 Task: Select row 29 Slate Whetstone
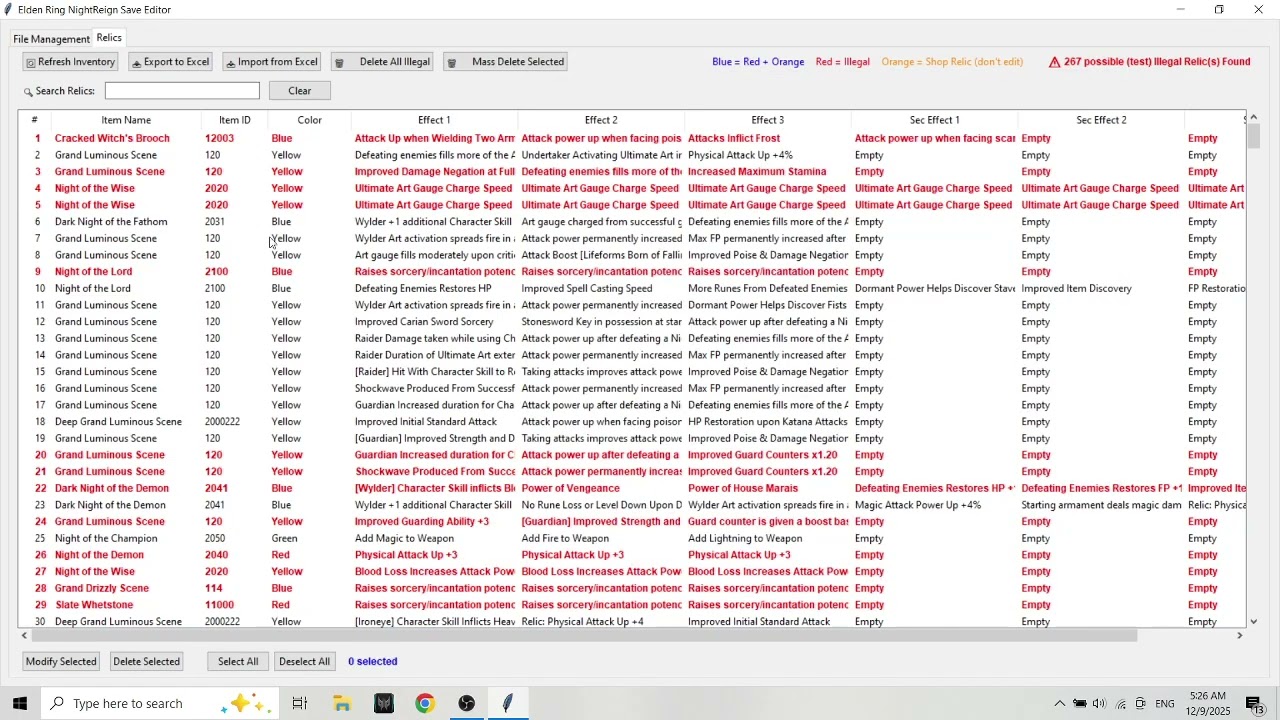632,606
